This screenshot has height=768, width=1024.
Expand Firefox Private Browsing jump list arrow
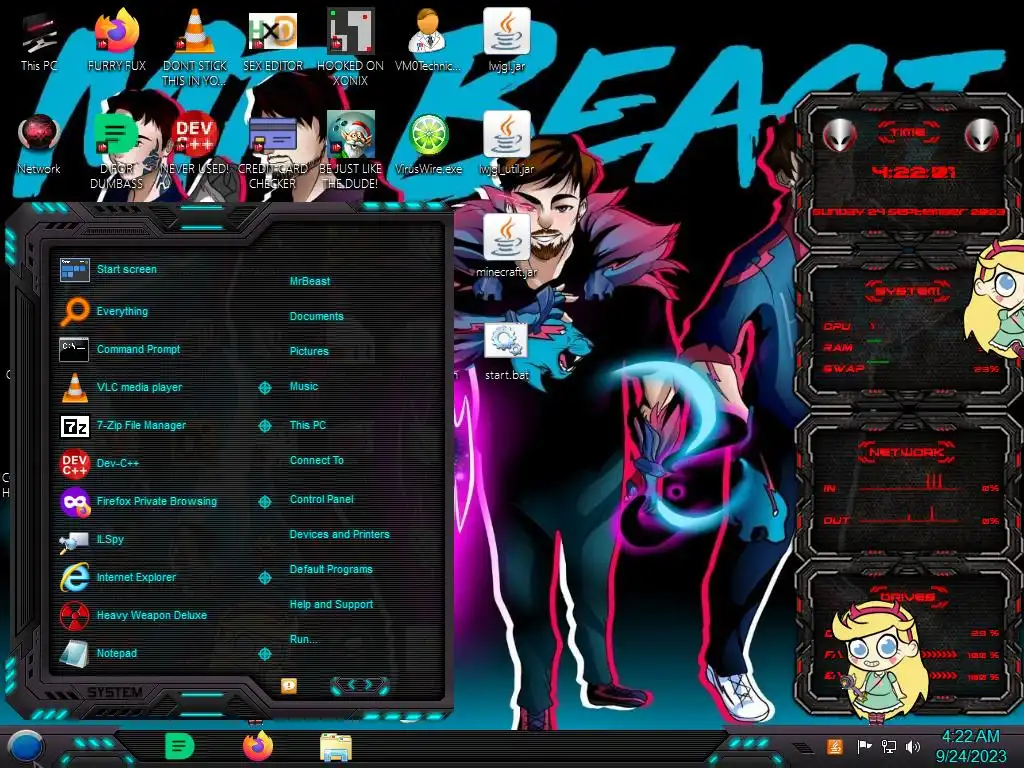(264, 502)
